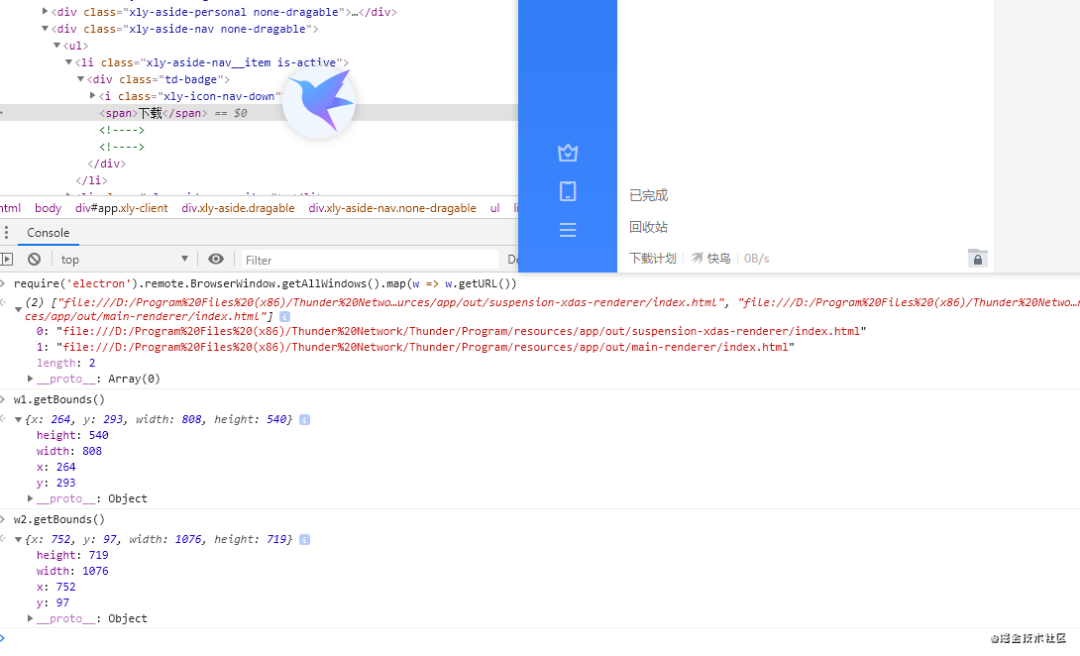Select the span 下载 element row
1080x656 pixels.
click(x=259, y=113)
